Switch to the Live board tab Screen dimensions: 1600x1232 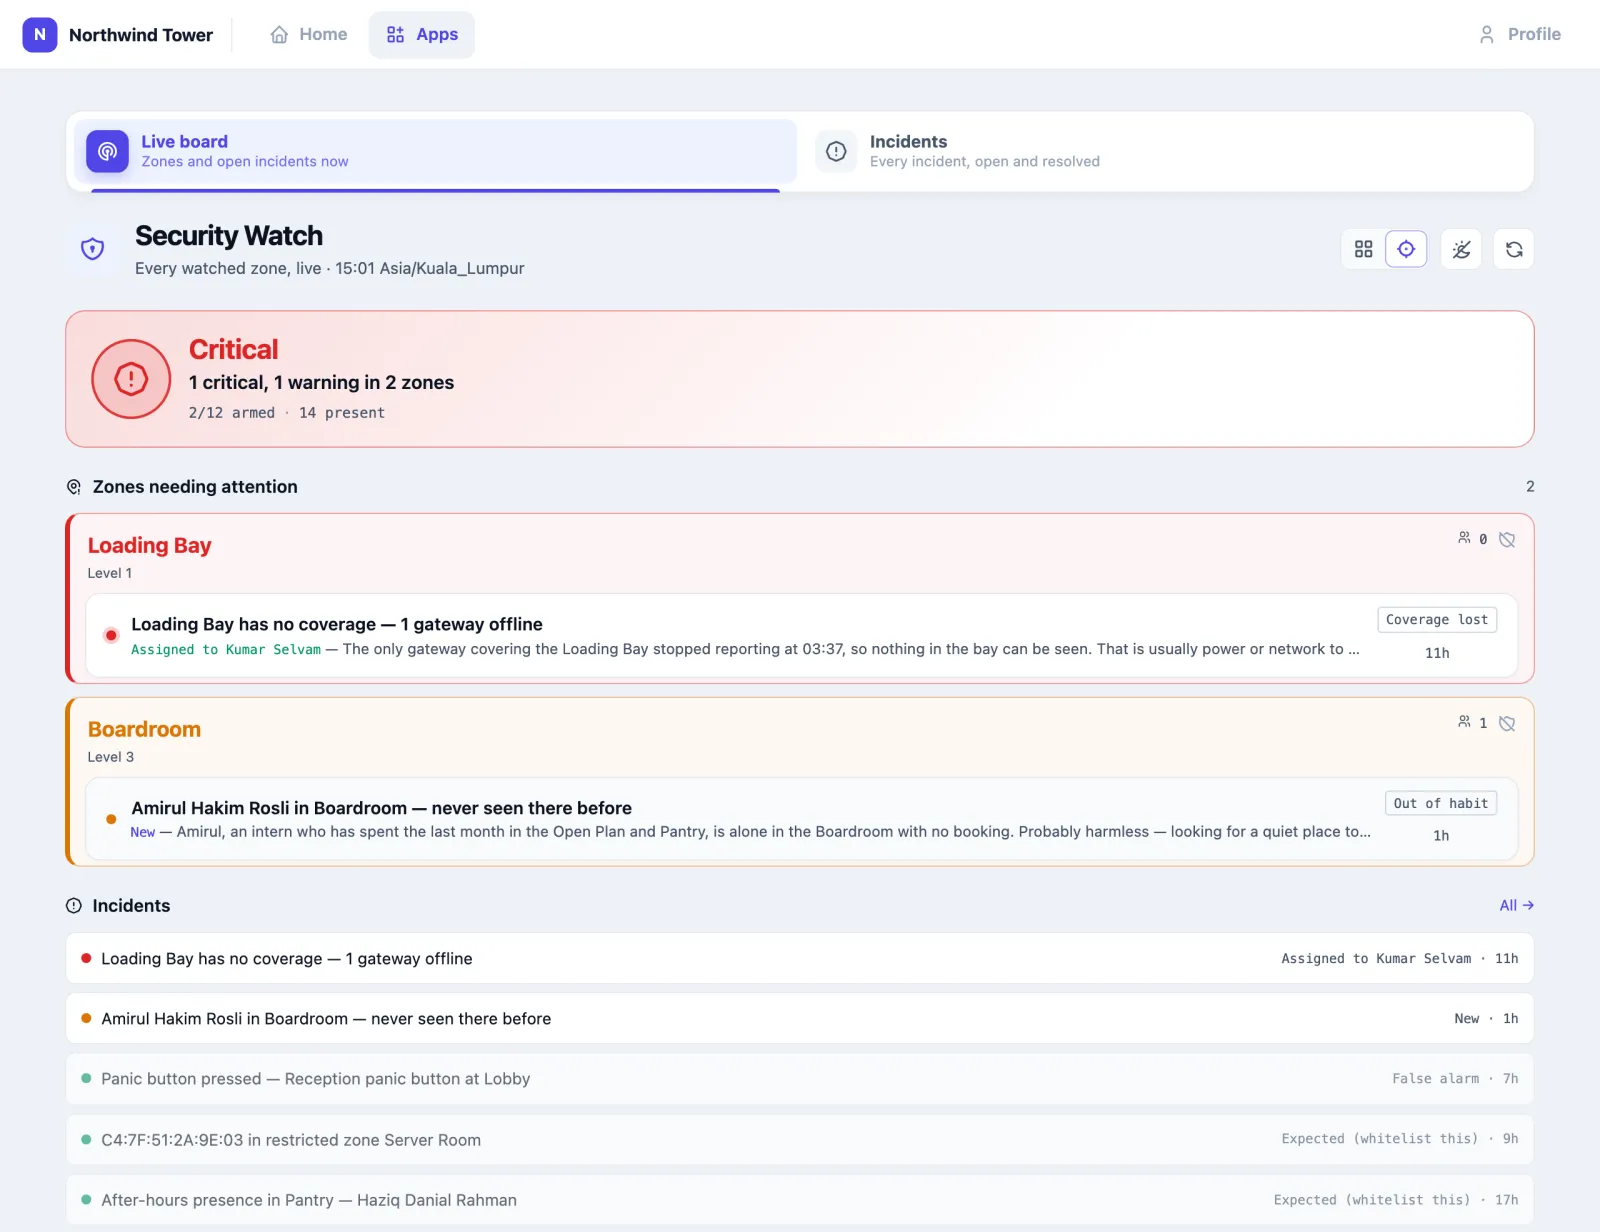click(x=435, y=151)
